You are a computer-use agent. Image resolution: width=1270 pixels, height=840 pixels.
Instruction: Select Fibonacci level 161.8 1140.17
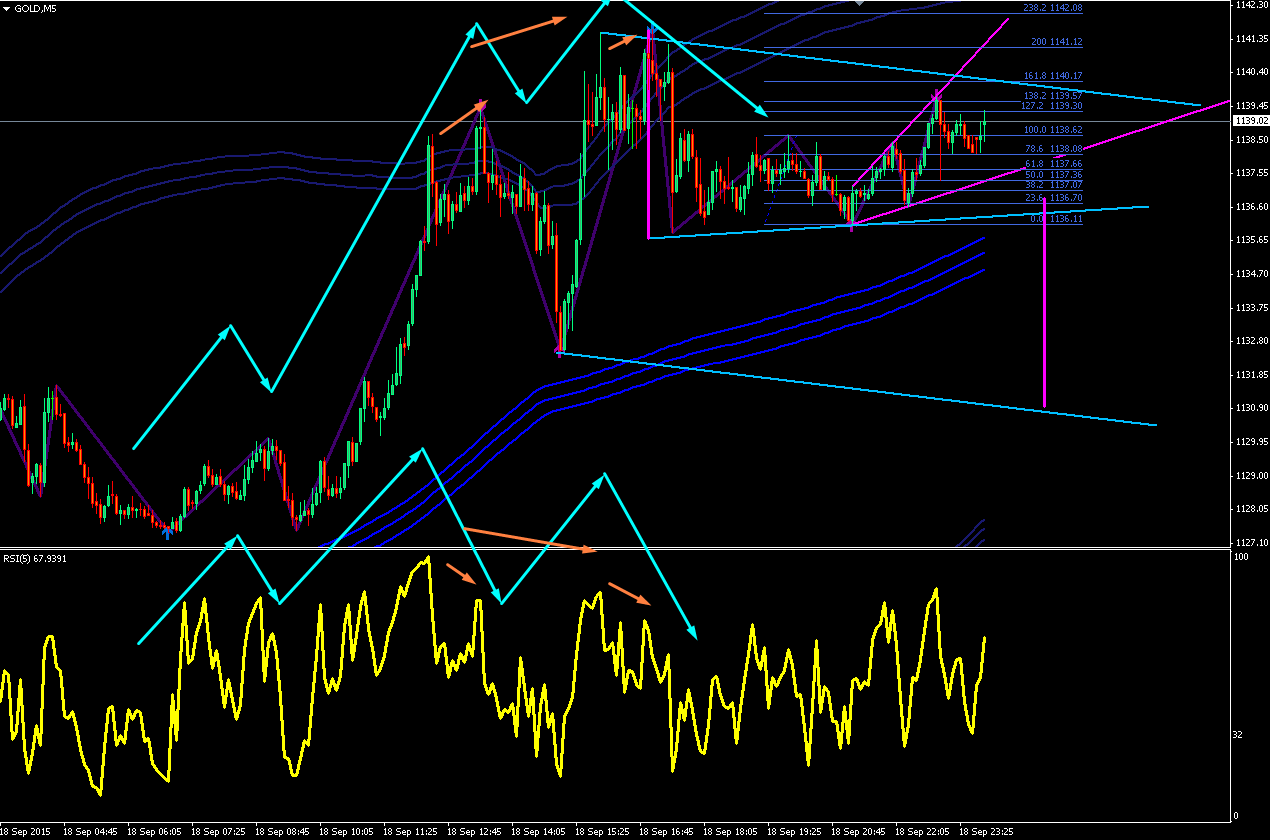(x=1053, y=76)
